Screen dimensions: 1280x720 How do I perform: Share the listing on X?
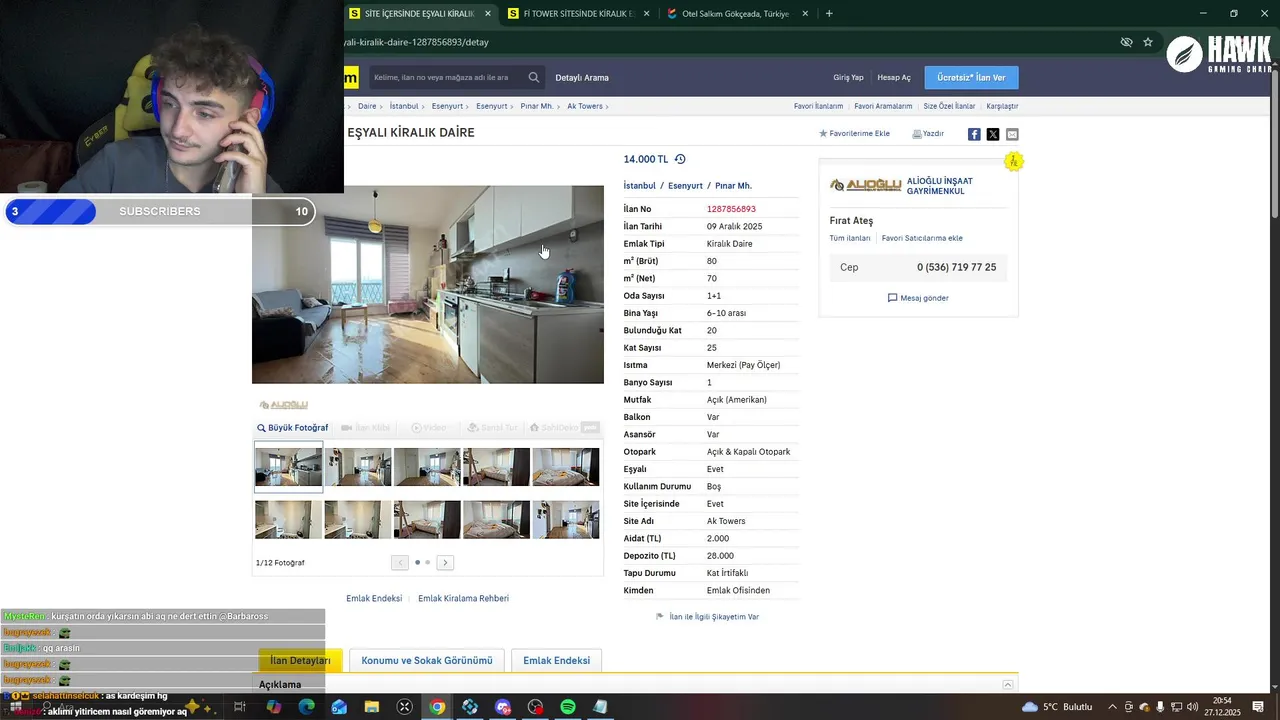click(x=993, y=134)
